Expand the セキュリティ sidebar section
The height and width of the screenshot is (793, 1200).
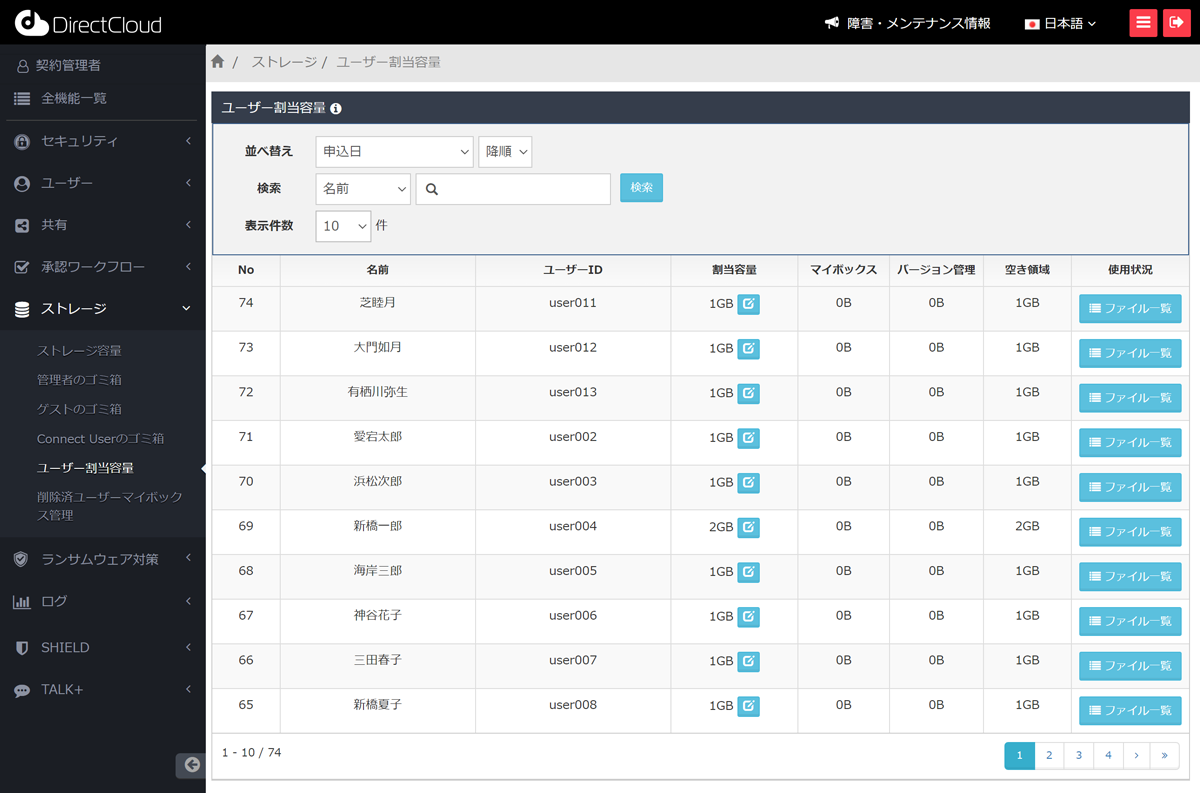(103, 141)
